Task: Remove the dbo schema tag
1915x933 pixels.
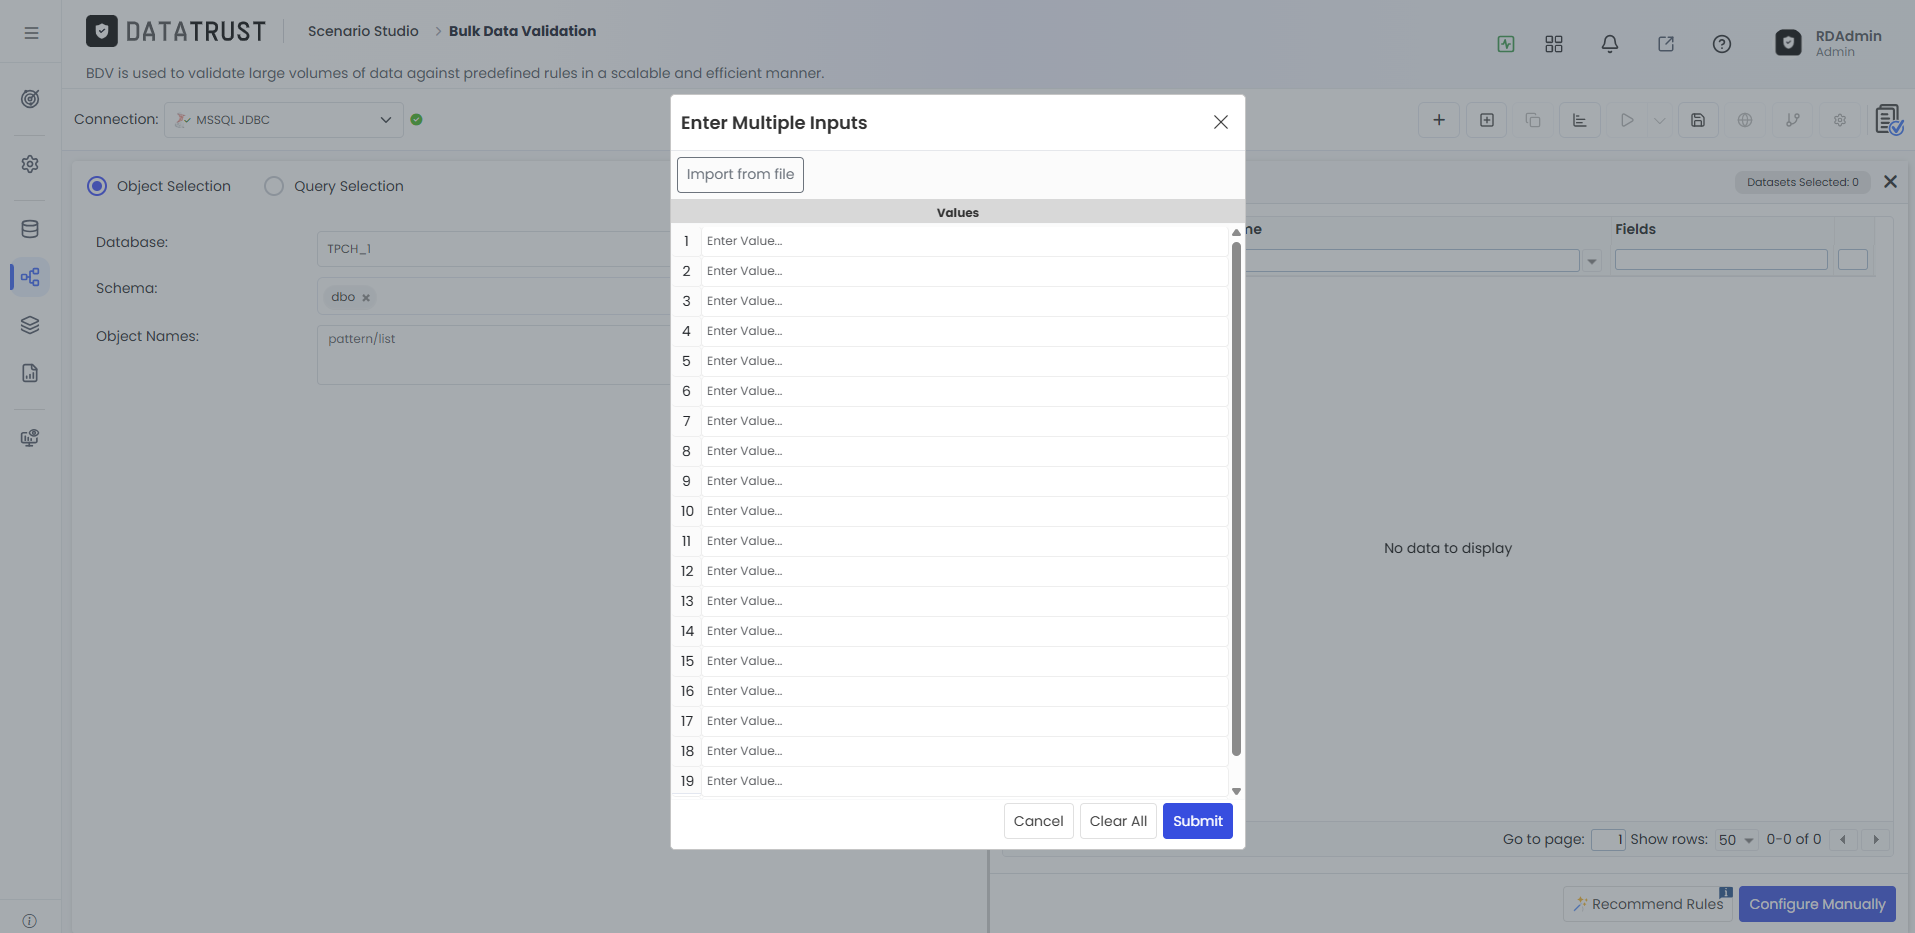Action: coord(366,298)
